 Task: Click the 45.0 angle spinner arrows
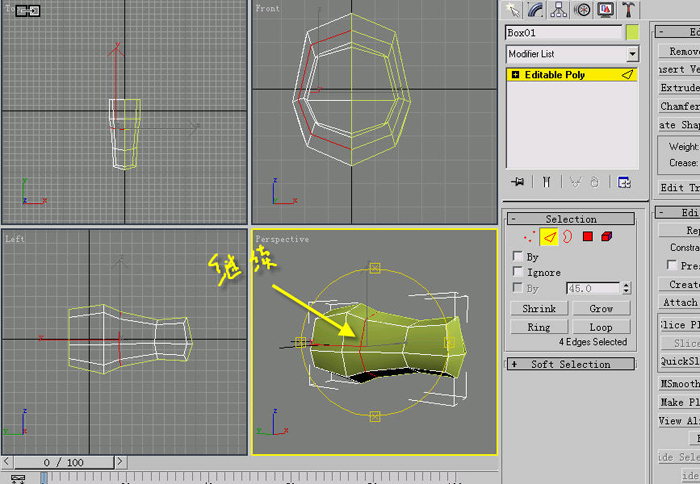626,288
